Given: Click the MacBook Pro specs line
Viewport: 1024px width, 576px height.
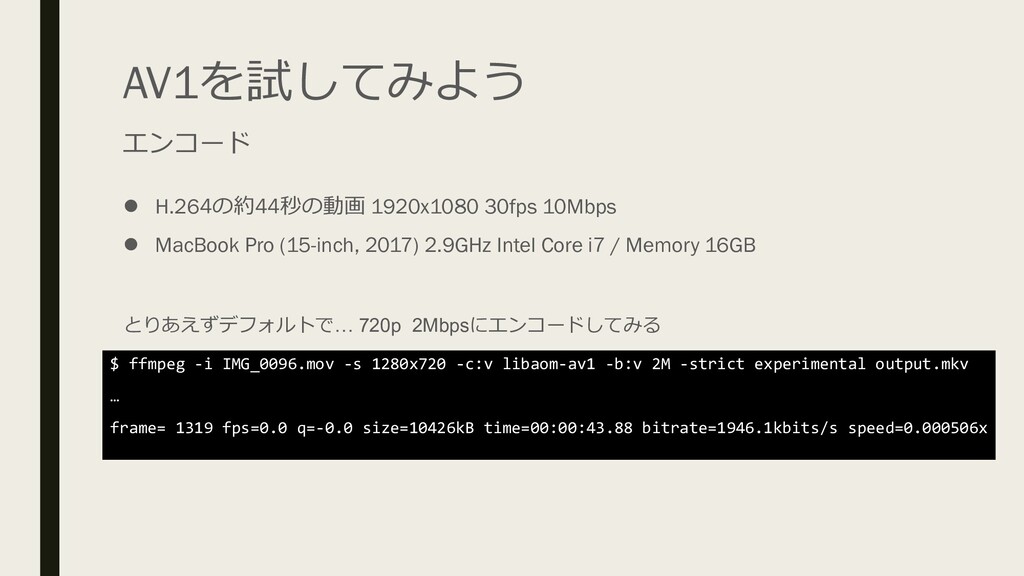Looking at the screenshot, I should click(455, 245).
